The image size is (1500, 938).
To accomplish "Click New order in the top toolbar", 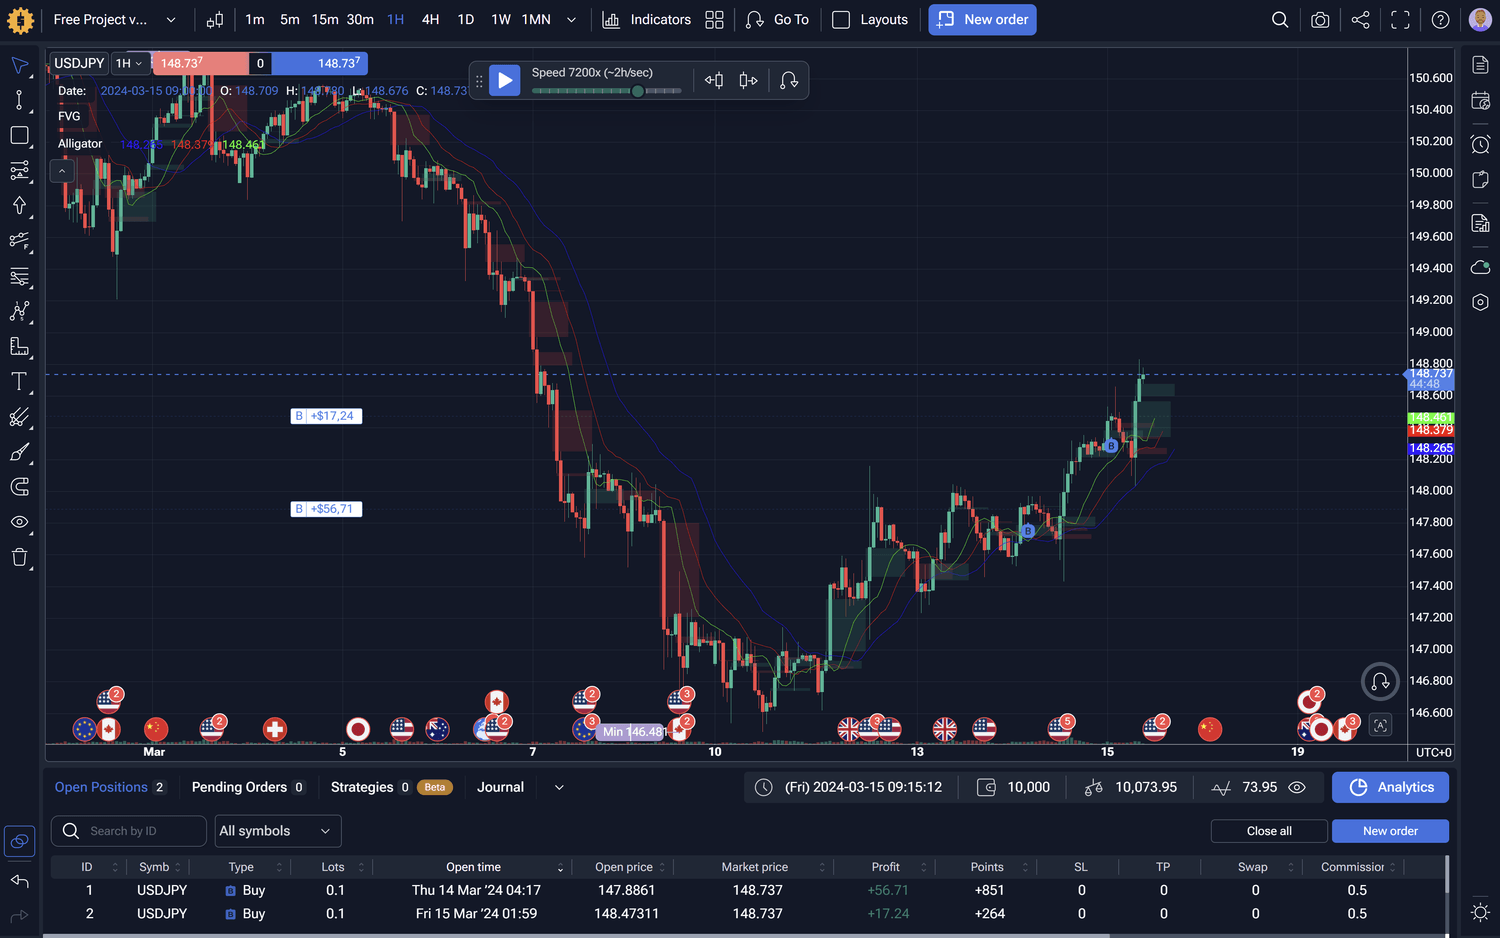I will click(x=982, y=20).
